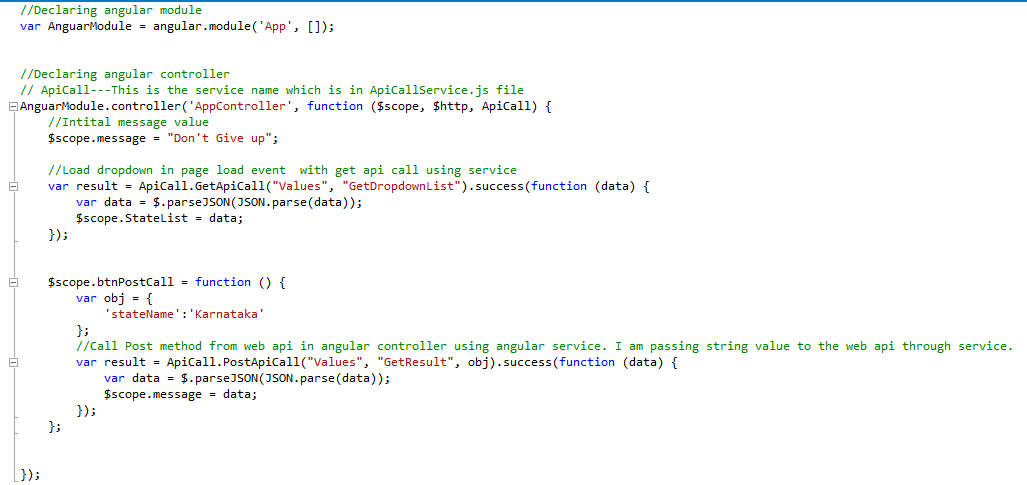The image size is (1027, 485).
Task: Click the 'stateName' key string
Action: (143, 315)
